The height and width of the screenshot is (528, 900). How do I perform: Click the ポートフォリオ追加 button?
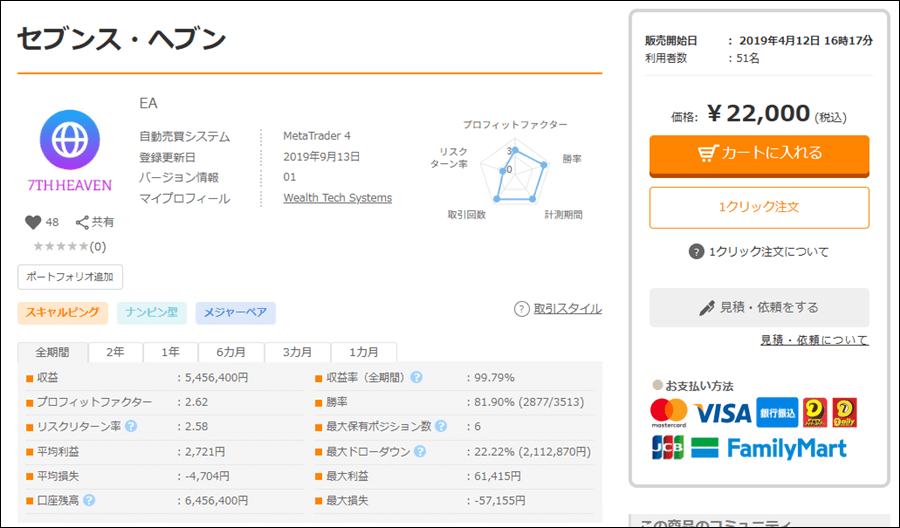pos(70,277)
